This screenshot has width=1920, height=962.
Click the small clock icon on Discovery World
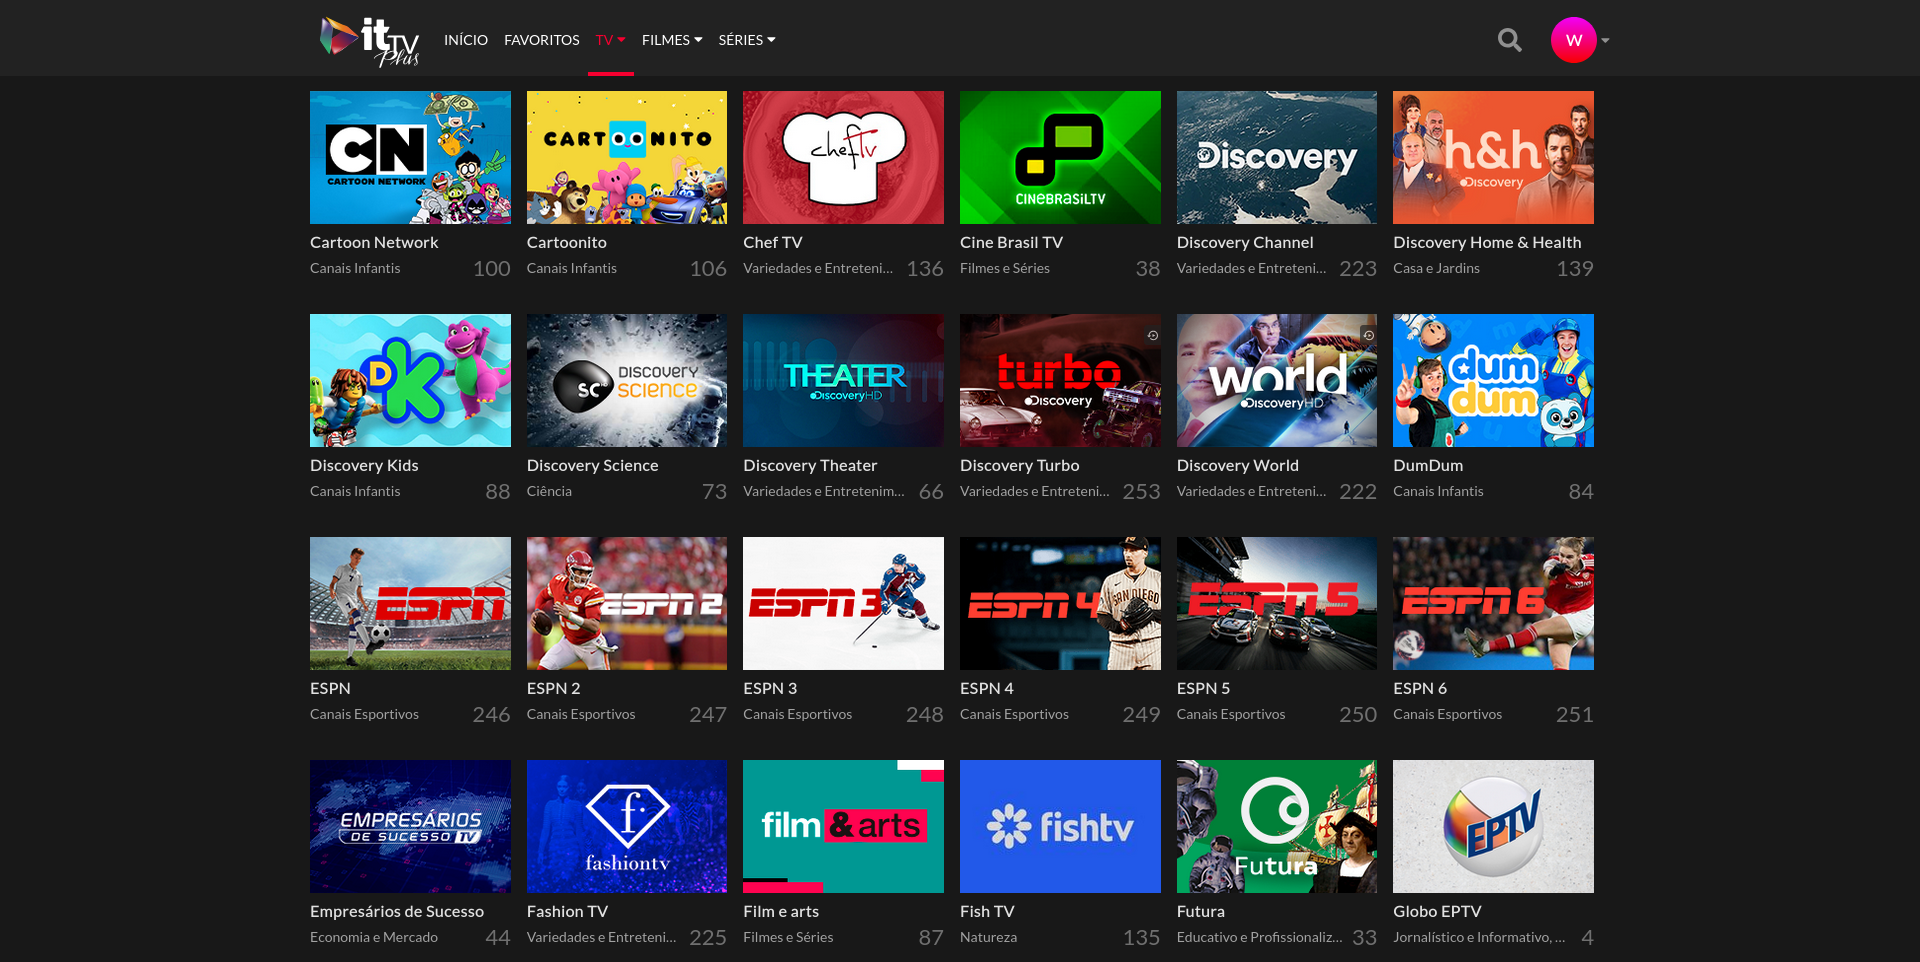pyautogui.click(x=1368, y=336)
